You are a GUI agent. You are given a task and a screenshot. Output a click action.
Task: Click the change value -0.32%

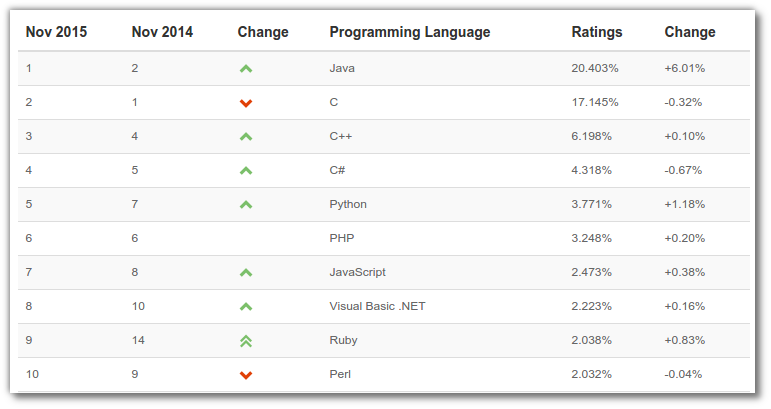pyautogui.click(x=683, y=102)
